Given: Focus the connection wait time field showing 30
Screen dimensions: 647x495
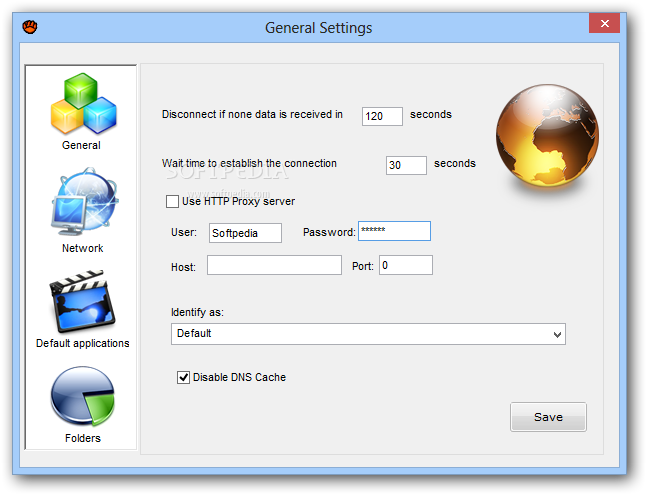Looking at the screenshot, I should coord(406,165).
